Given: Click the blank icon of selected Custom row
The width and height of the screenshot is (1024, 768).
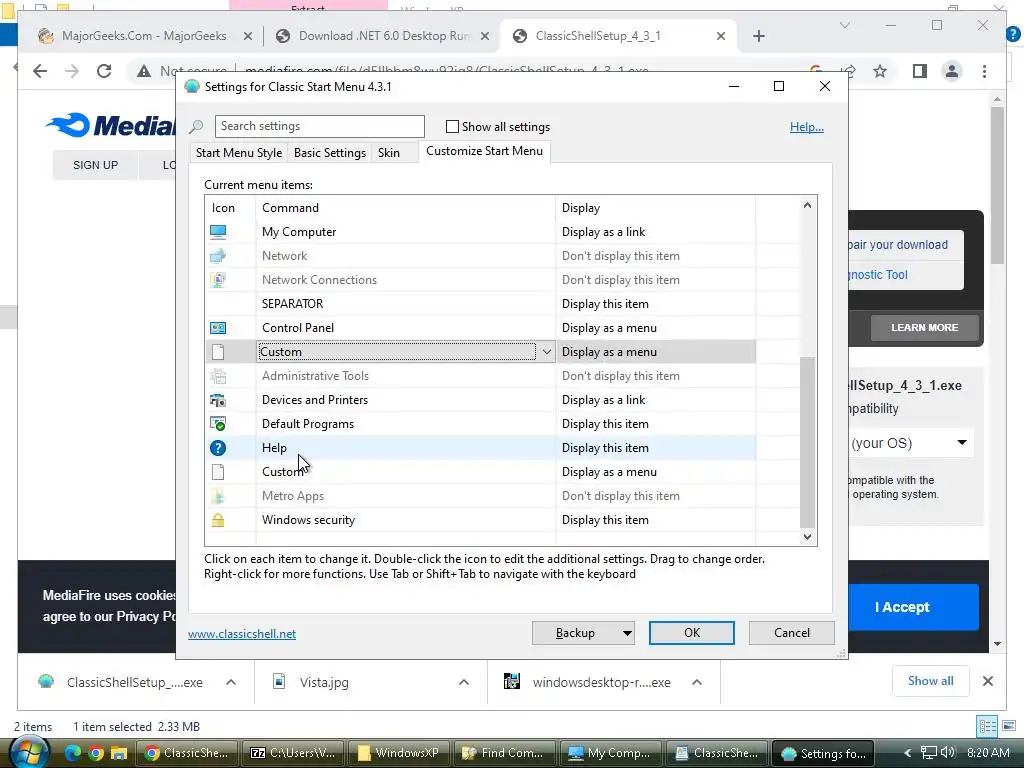Looking at the screenshot, I should point(218,352).
